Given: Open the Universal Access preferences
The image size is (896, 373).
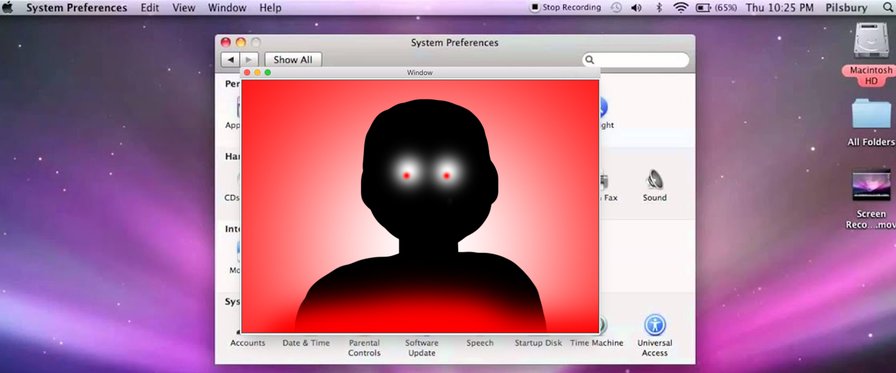Looking at the screenshot, I should (x=655, y=335).
